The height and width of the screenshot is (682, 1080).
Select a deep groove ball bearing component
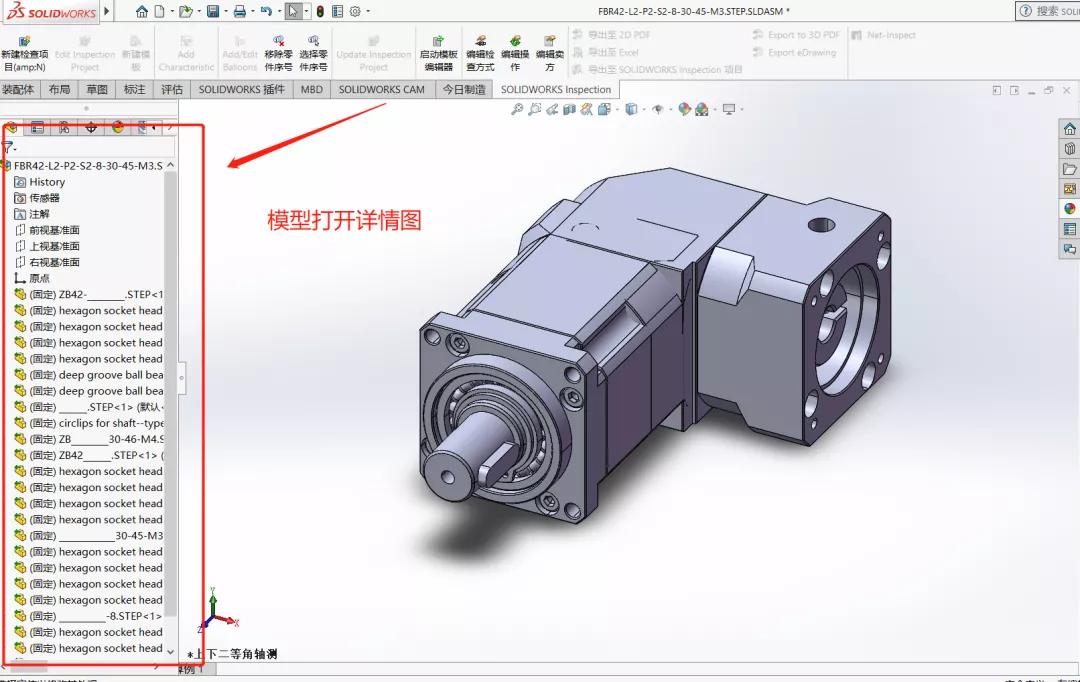(x=92, y=375)
